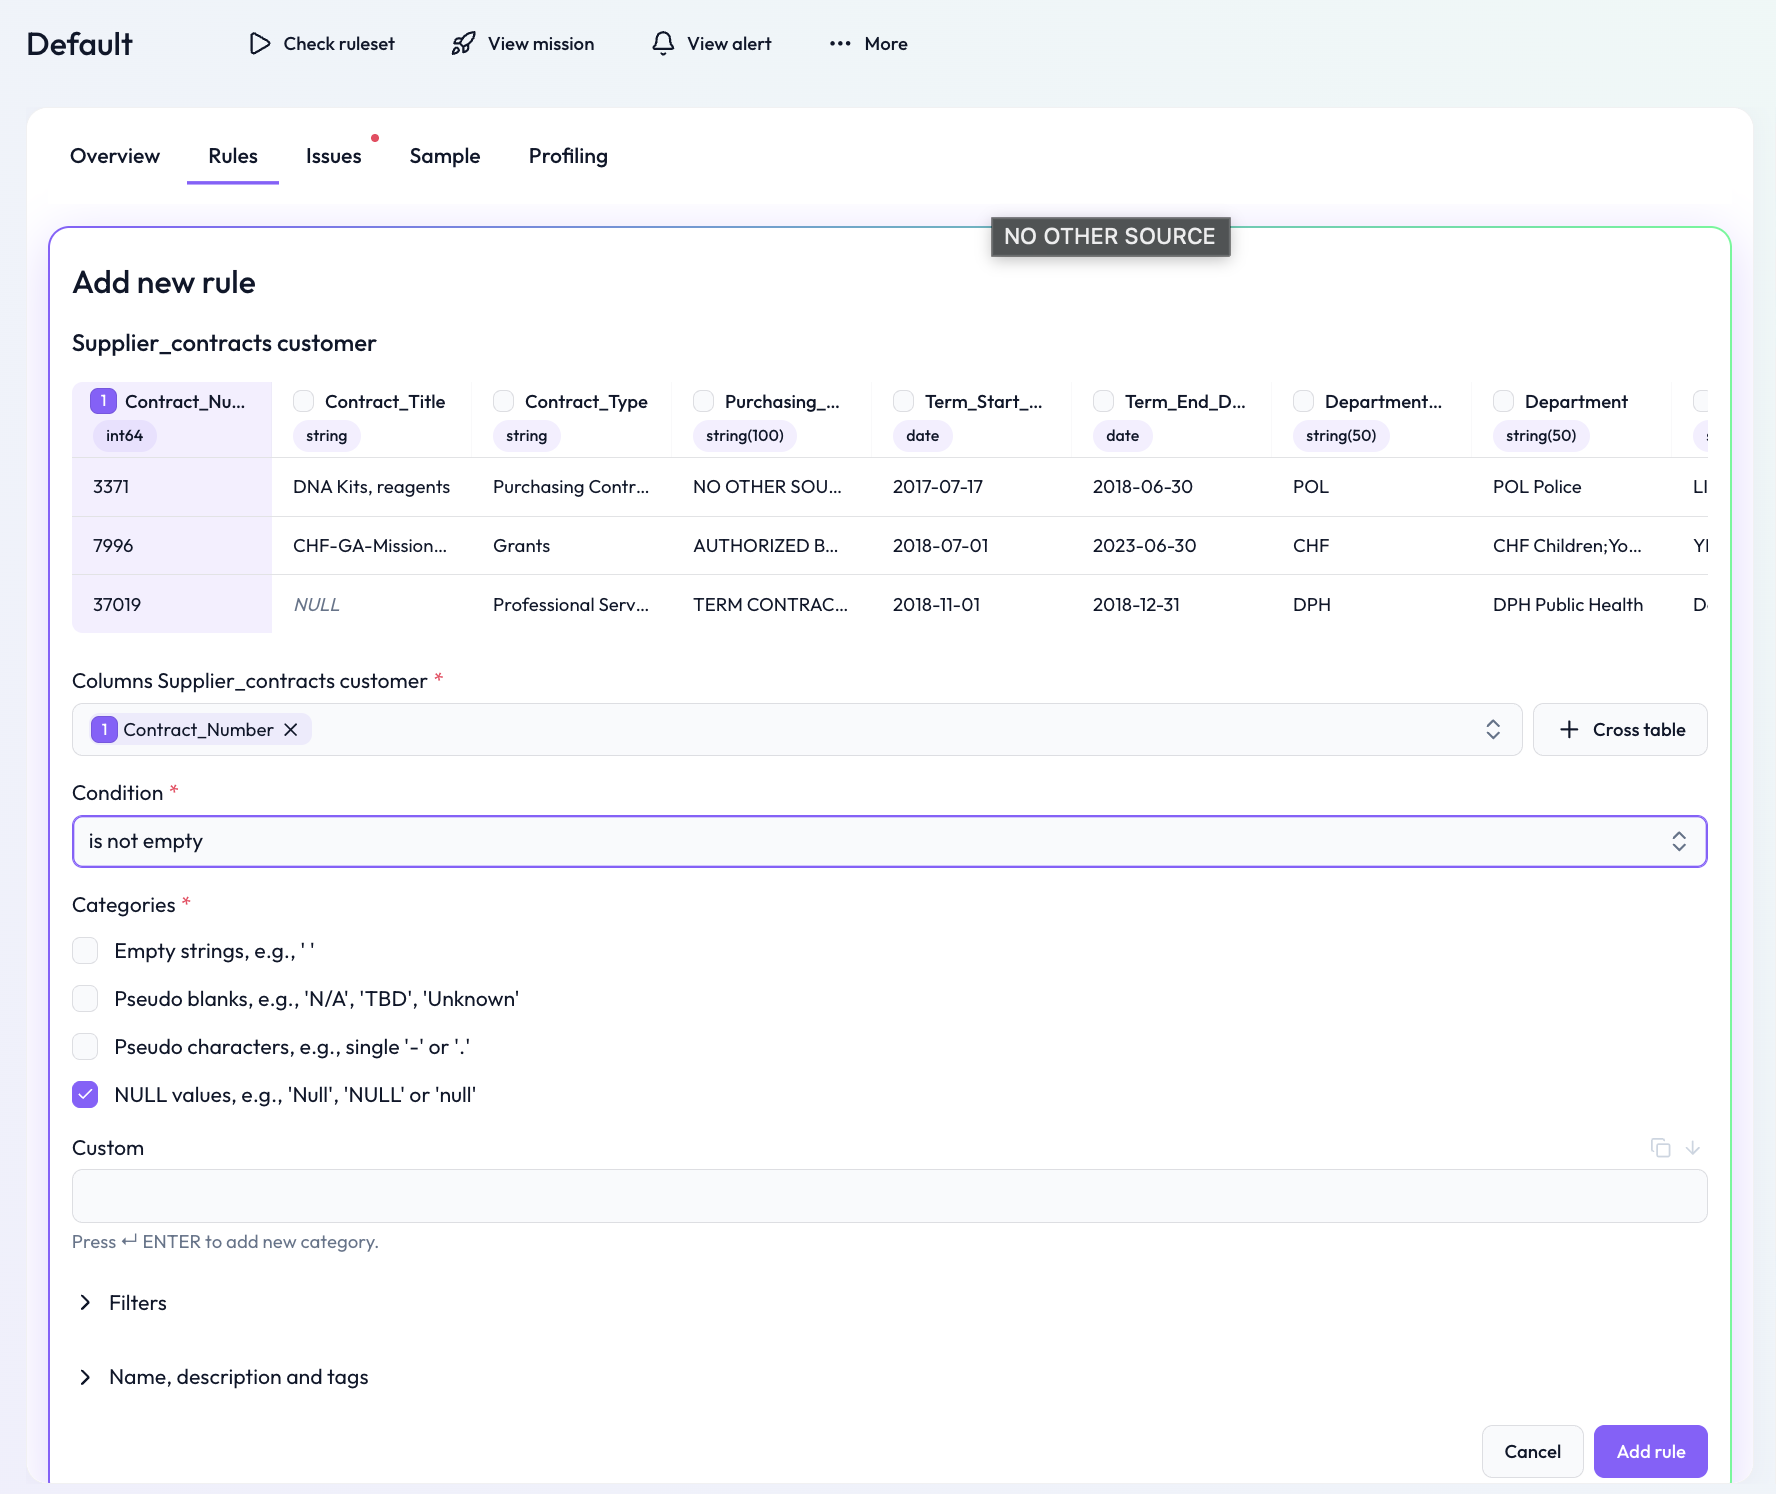Remove the Contract_Number tag with X icon

point(291,730)
